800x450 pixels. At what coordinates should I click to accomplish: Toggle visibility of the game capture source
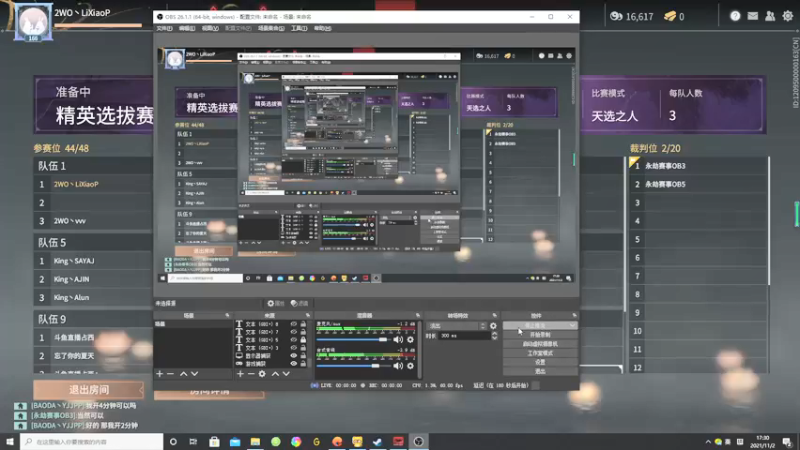point(293,364)
